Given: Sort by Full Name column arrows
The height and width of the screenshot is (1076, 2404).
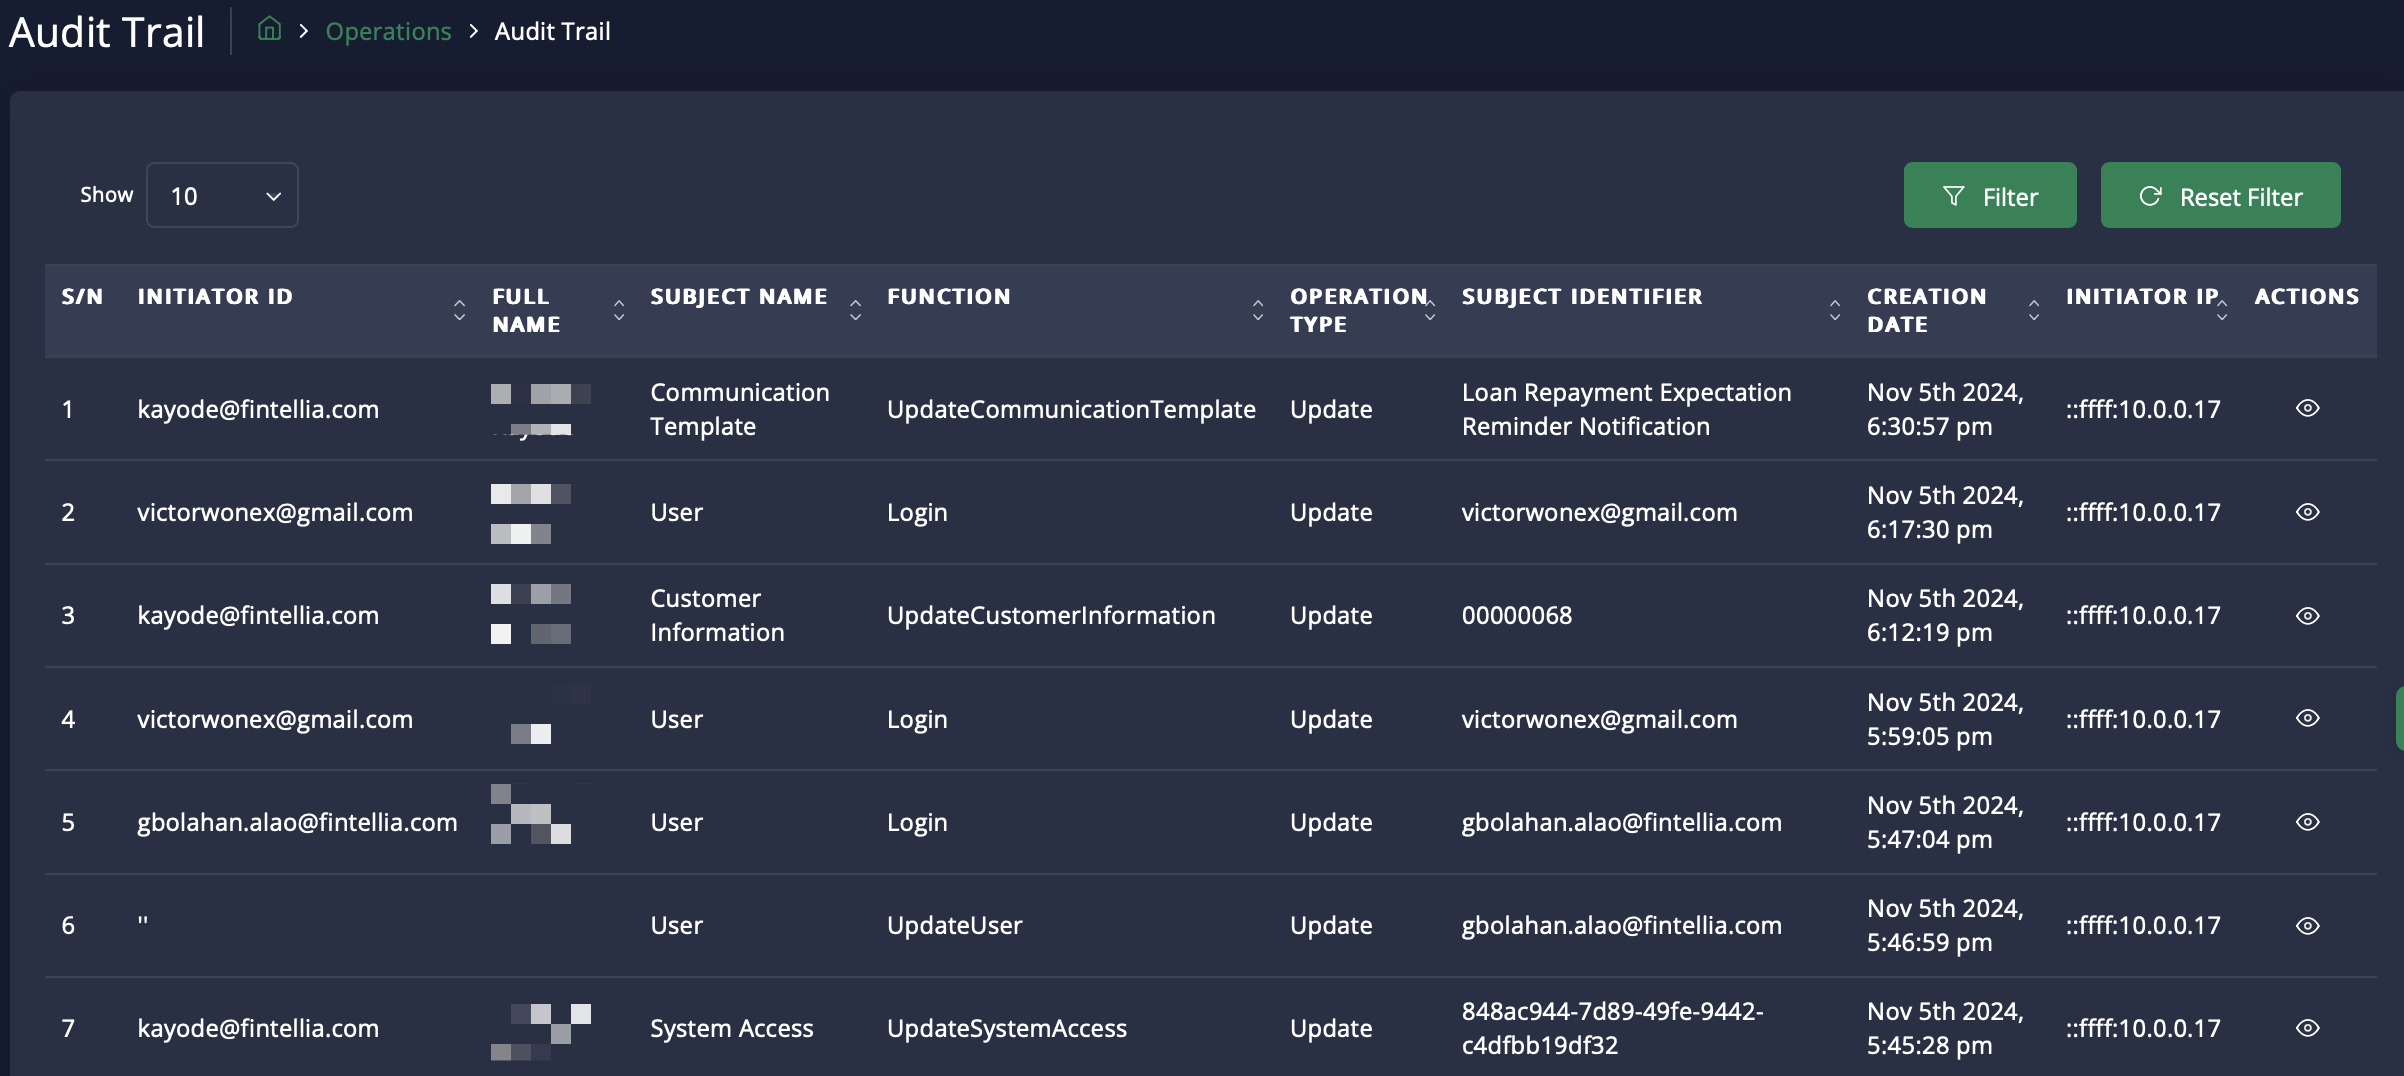Looking at the screenshot, I should [x=619, y=310].
